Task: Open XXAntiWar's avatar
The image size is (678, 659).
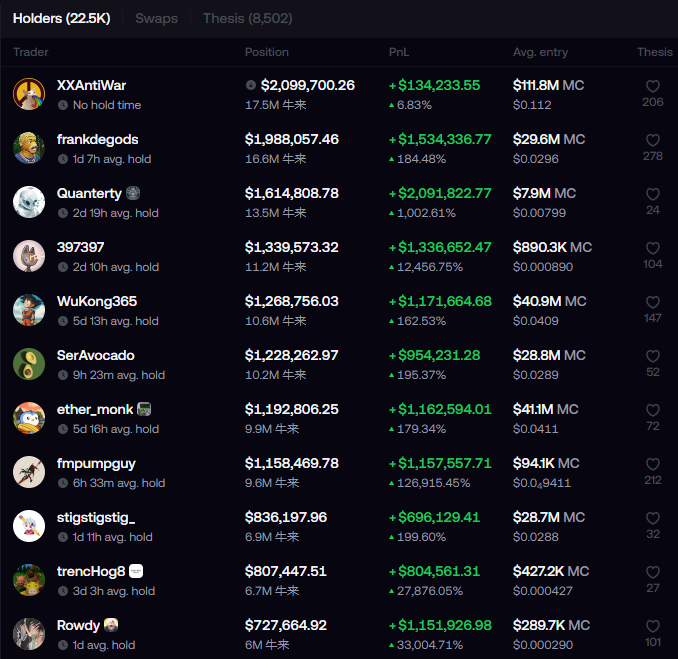Action: (29, 94)
